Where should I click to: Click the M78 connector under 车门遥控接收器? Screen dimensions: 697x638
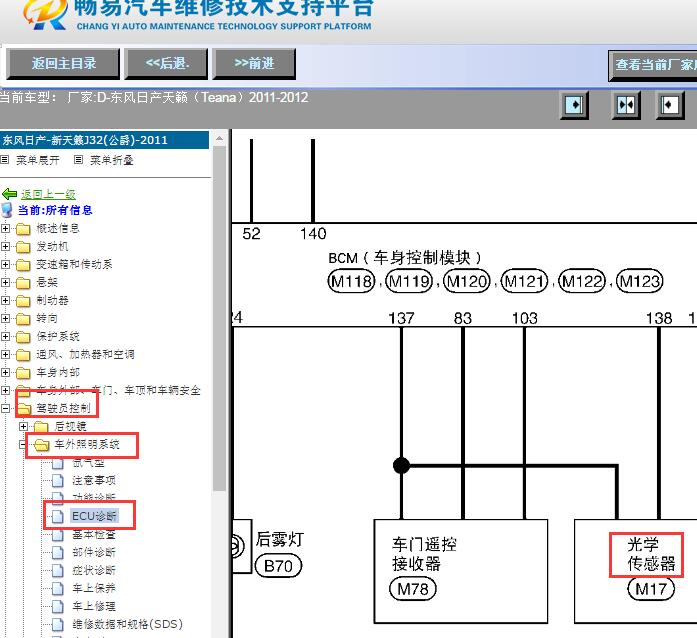[x=413, y=590]
